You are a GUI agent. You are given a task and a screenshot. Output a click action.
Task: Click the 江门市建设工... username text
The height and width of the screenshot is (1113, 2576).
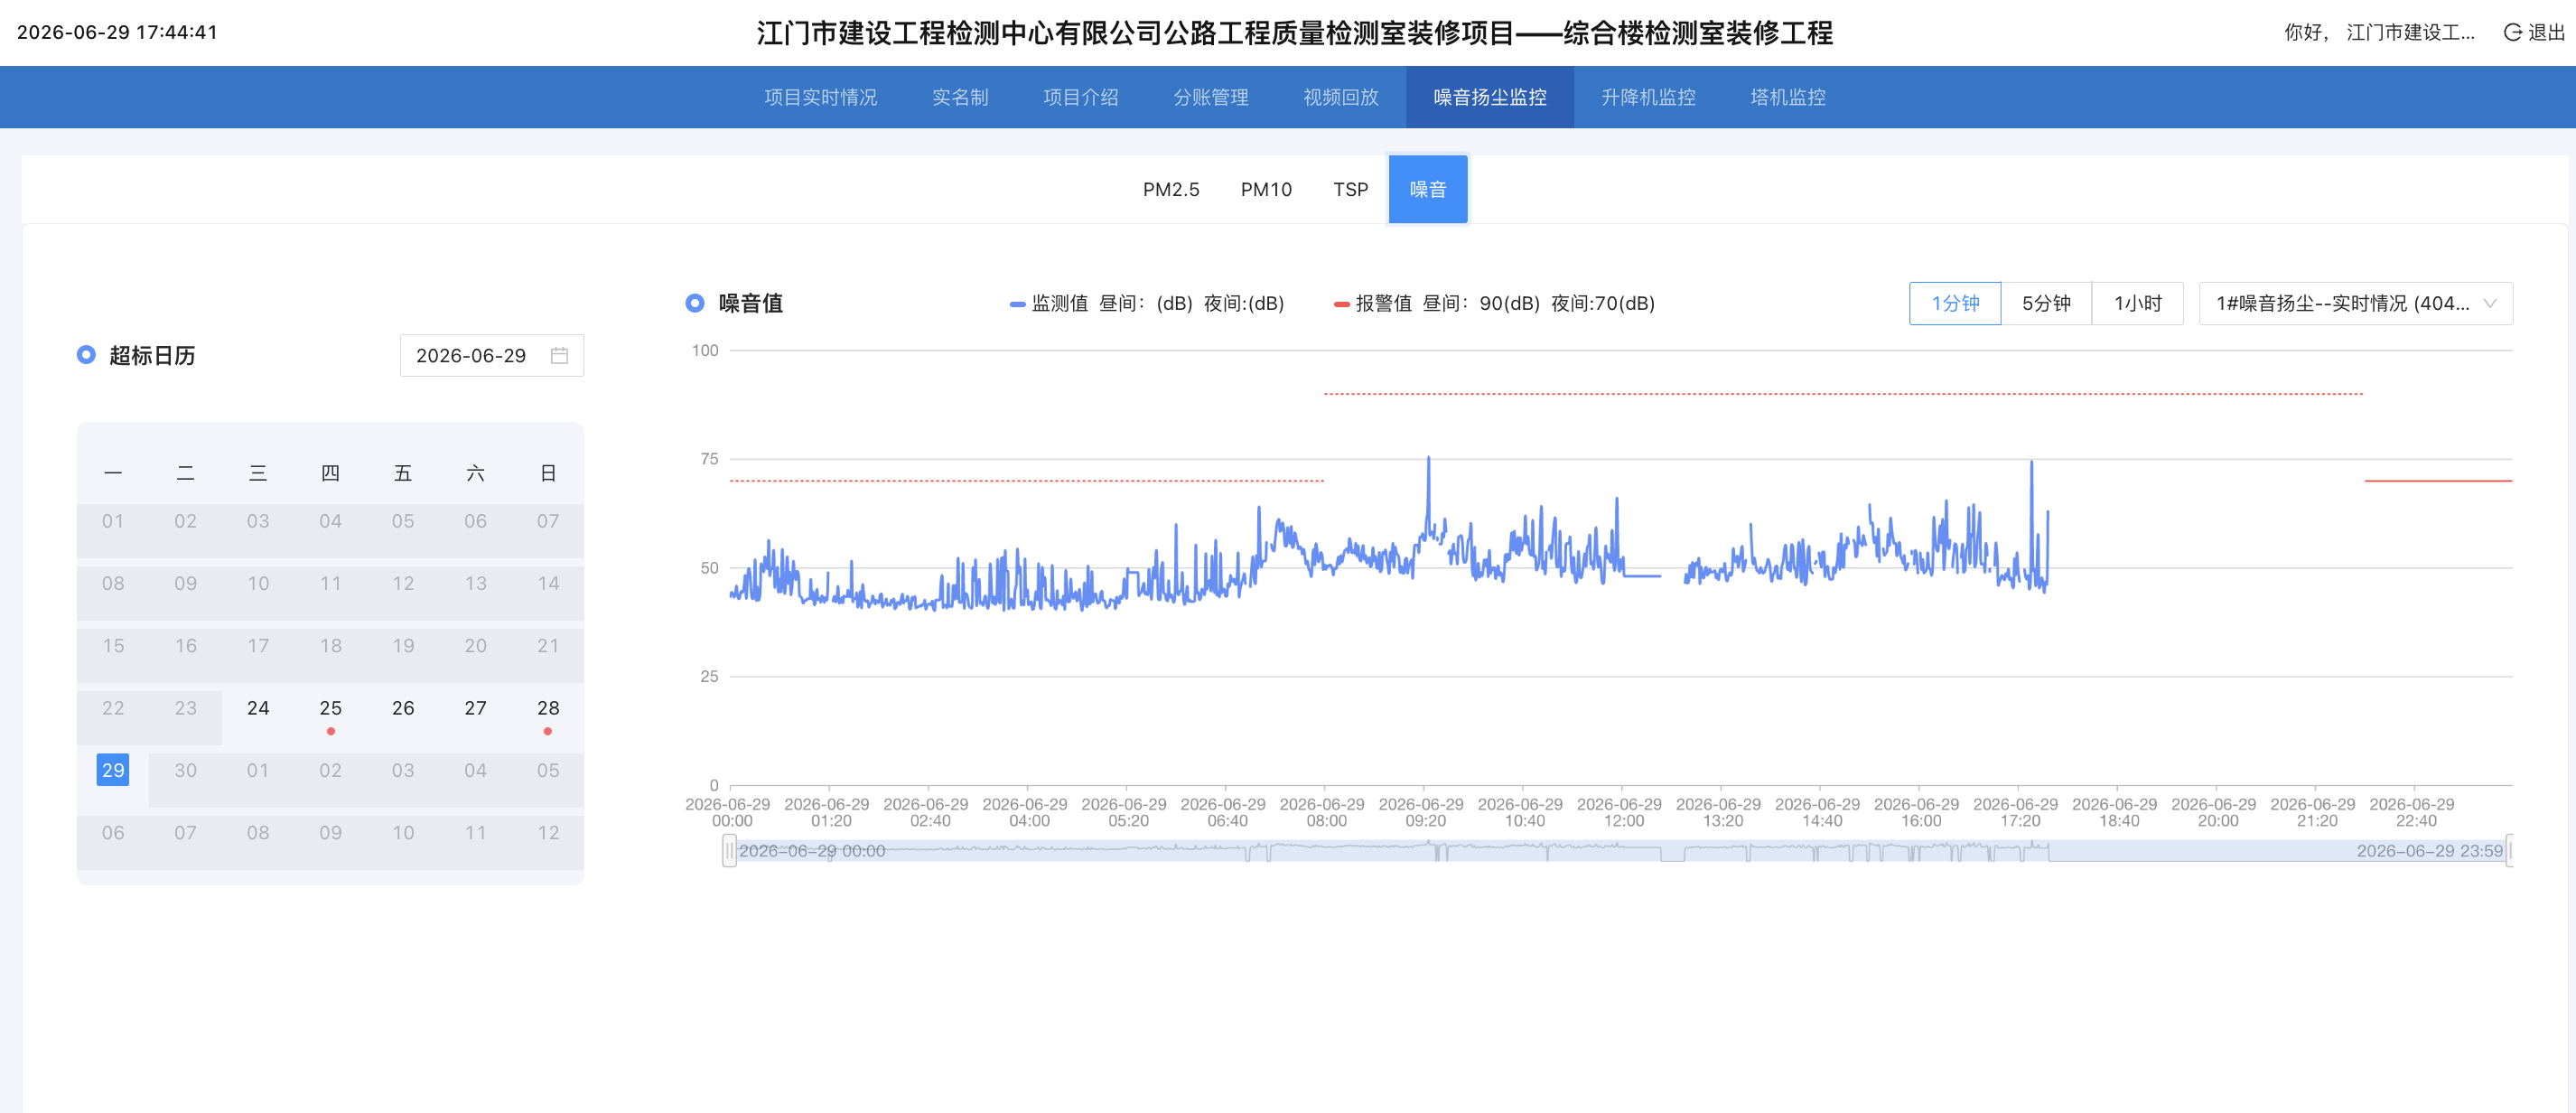(x=2410, y=32)
